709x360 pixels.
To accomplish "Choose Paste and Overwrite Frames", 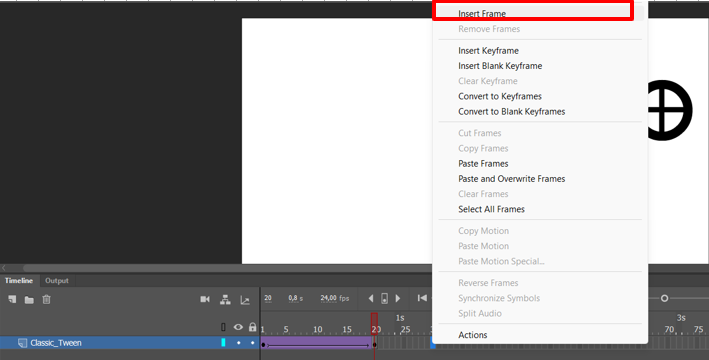I will [512, 179].
